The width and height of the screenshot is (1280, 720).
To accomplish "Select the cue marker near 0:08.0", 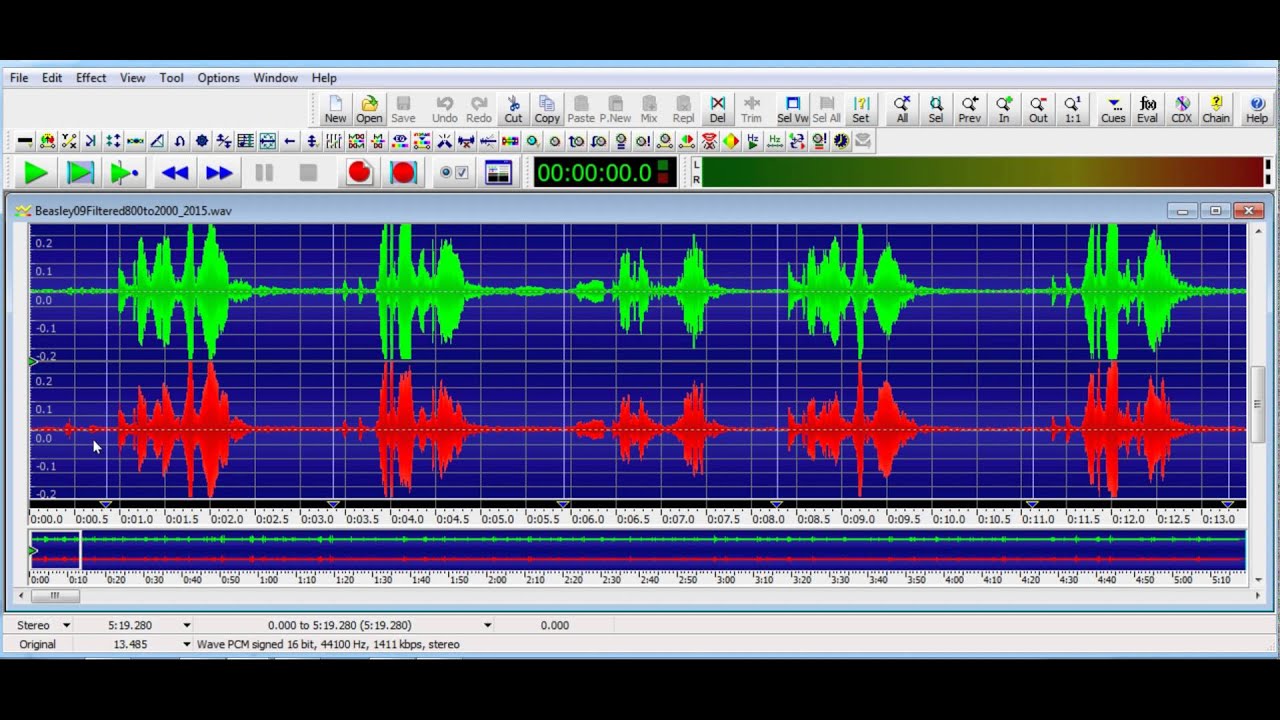I will [x=776, y=504].
